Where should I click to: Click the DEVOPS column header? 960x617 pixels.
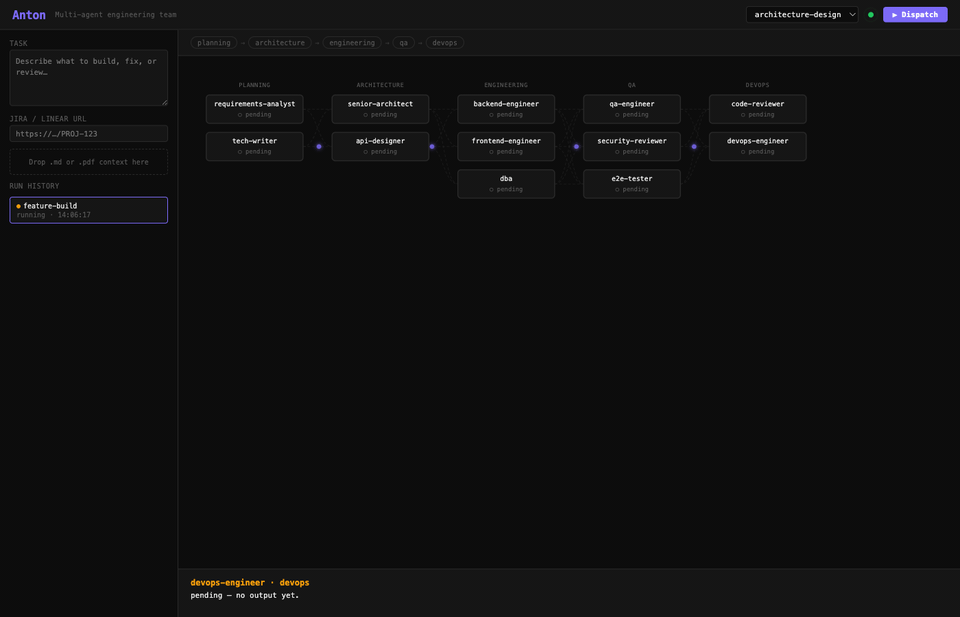click(757, 85)
